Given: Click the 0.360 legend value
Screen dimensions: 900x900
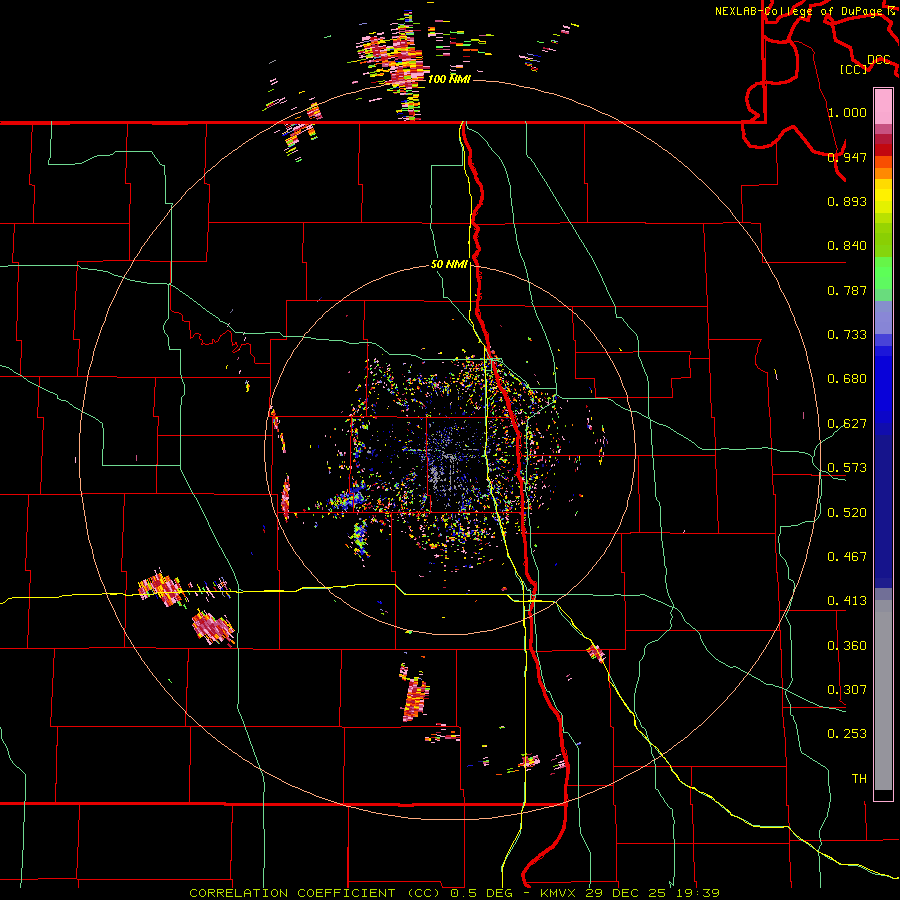Looking at the screenshot, I should tap(847, 645).
